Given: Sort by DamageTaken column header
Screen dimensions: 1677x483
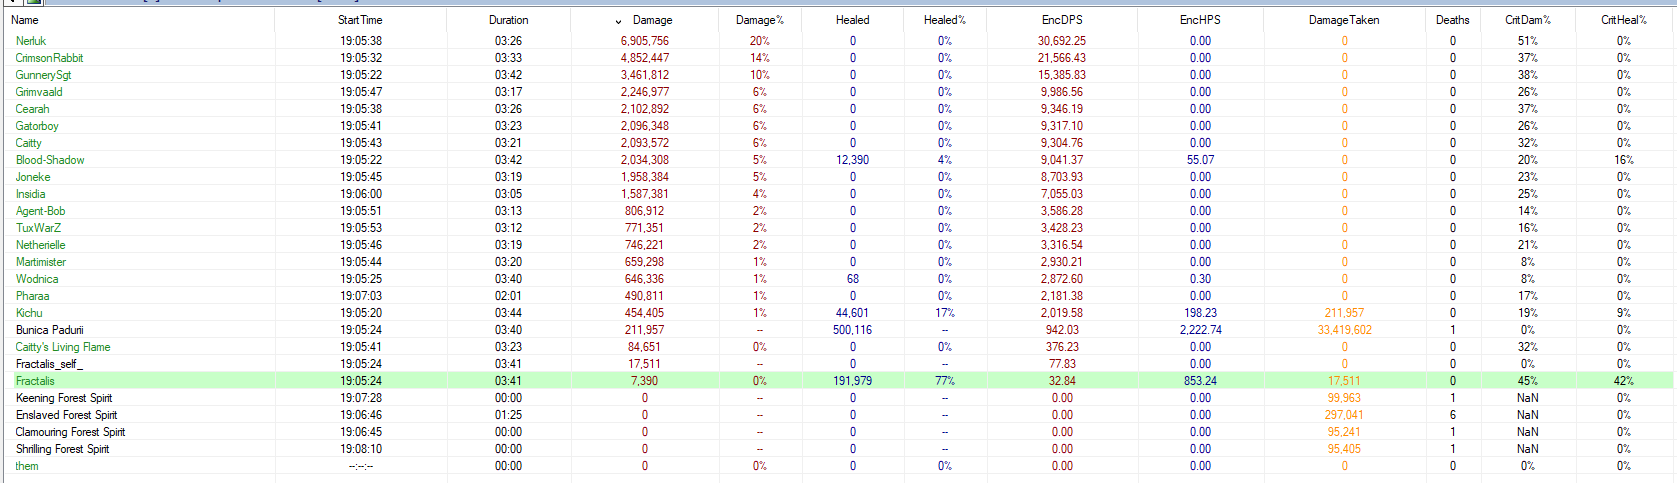Looking at the screenshot, I should coord(1343,20).
